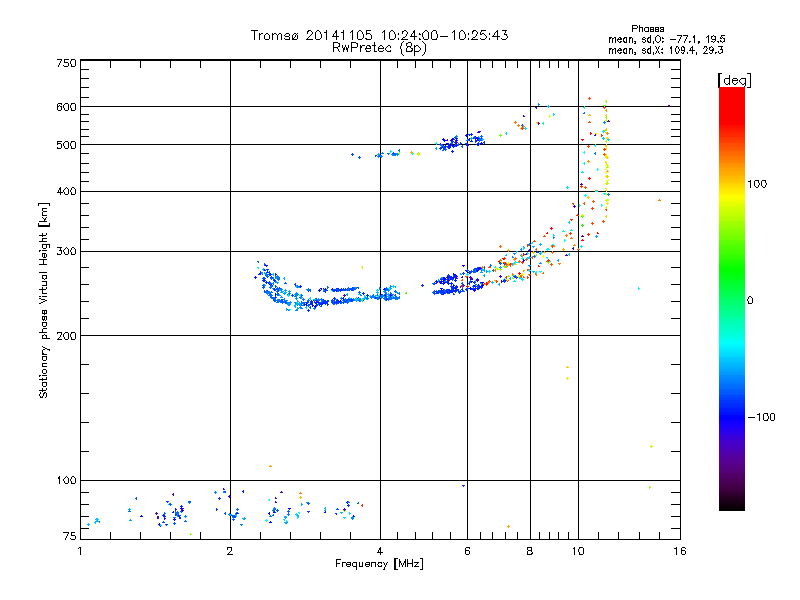Click the colorbar tick label '-100'
Viewport: 800px width, 600px height.
click(x=761, y=417)
